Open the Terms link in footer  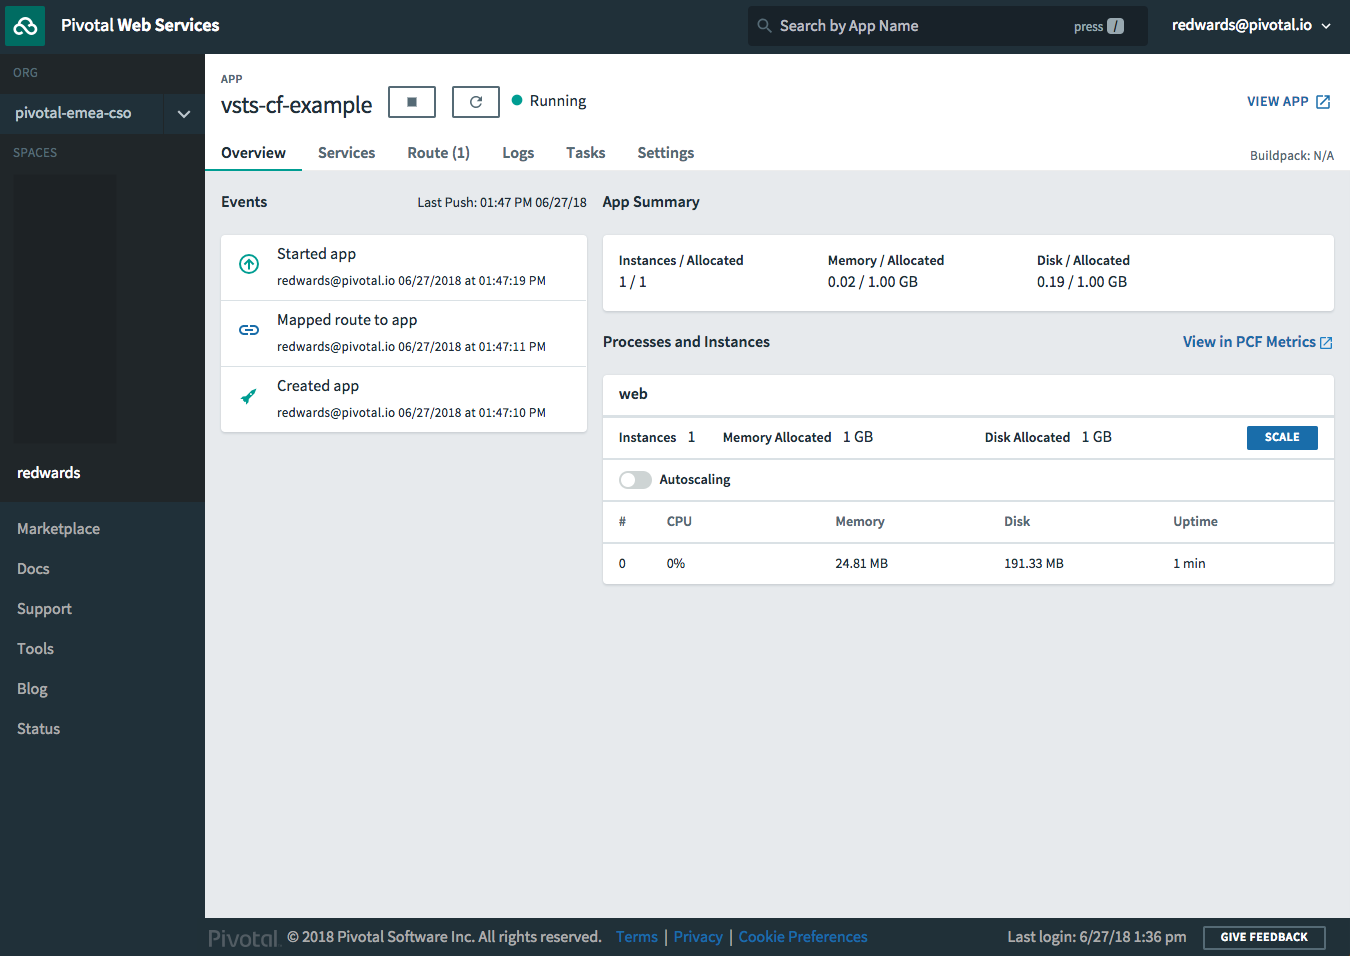pyautogui.click(x=636, y=937)
